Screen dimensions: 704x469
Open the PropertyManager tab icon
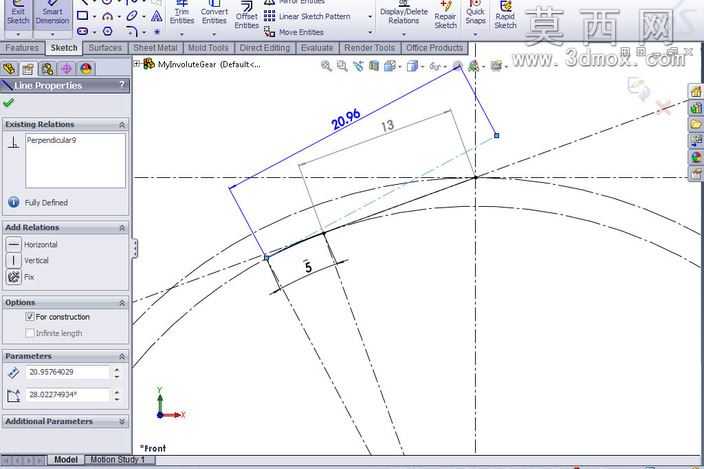click(x=28, y=69)
